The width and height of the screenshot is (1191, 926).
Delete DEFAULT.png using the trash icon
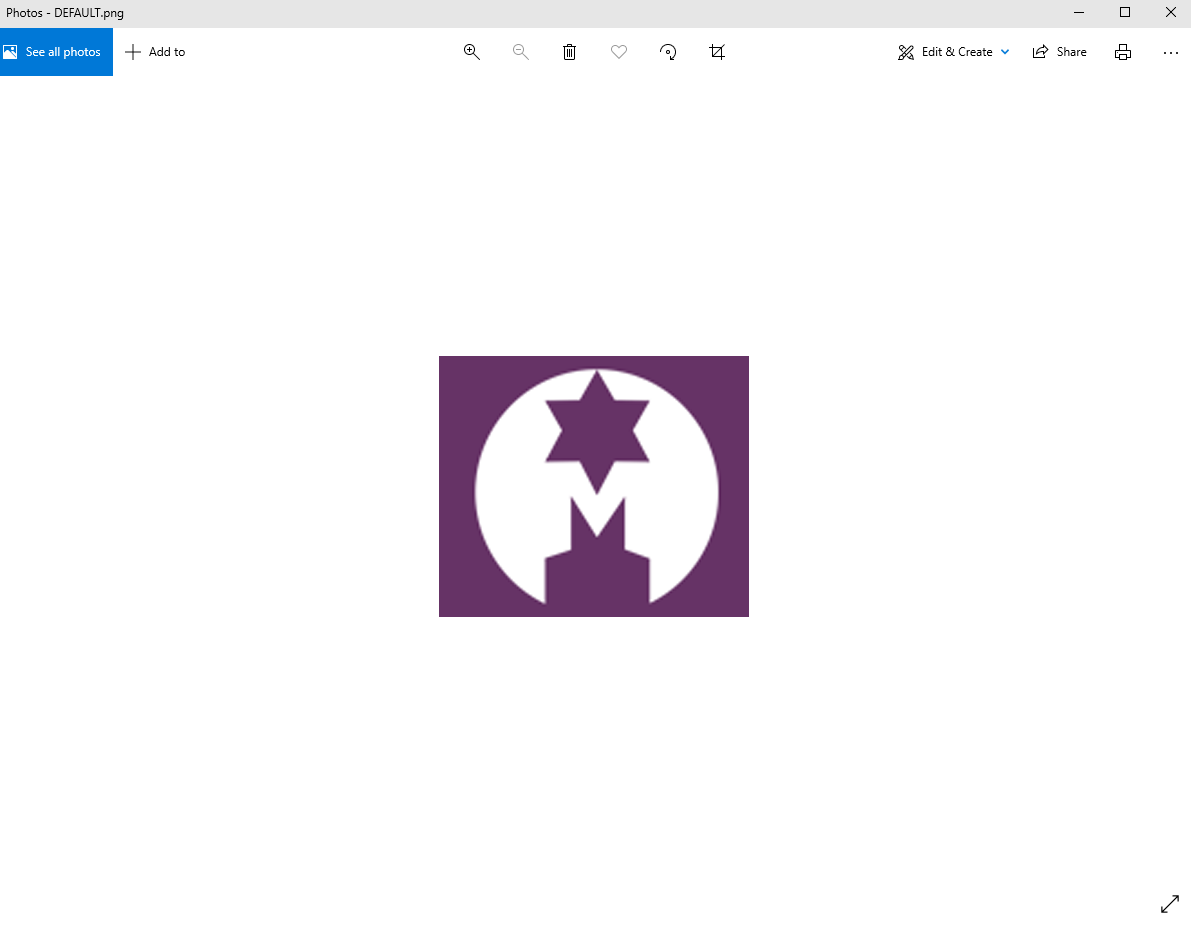569,51
